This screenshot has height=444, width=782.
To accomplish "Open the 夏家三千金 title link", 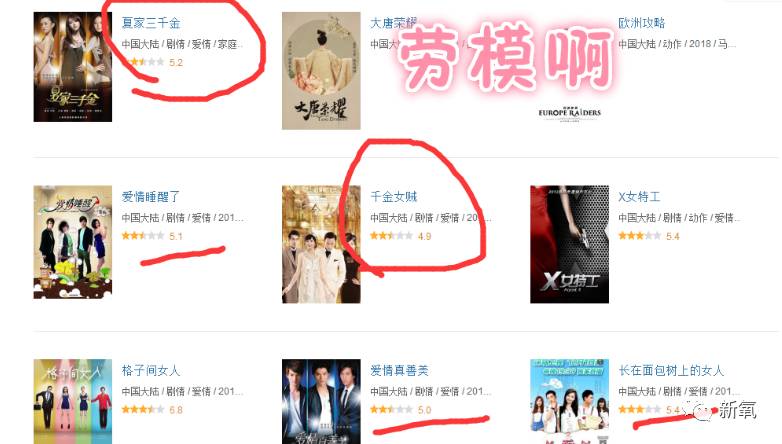I will tap(151, 23).
